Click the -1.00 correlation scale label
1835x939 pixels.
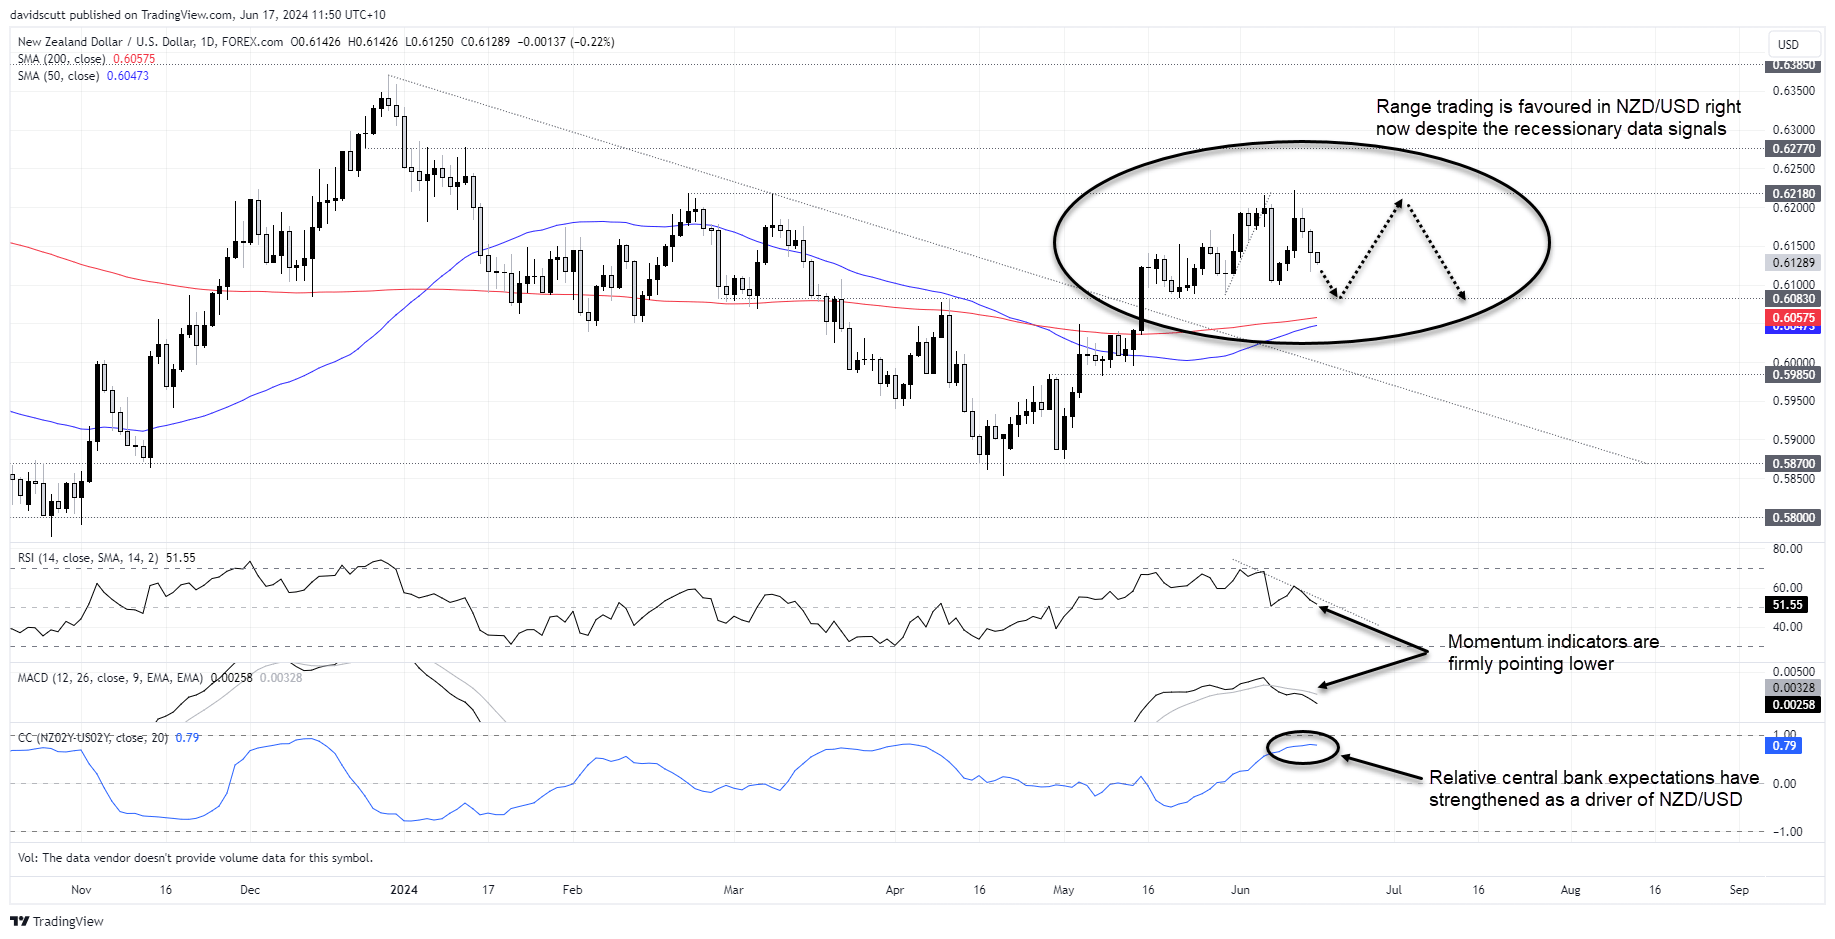(1787, 832)
